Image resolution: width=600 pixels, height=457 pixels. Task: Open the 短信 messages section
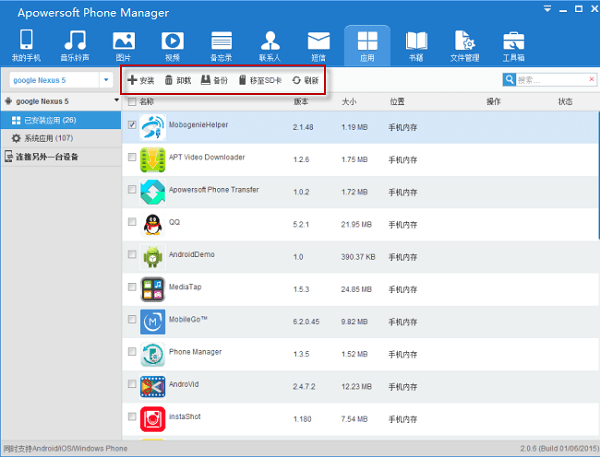tap(318, 46)
